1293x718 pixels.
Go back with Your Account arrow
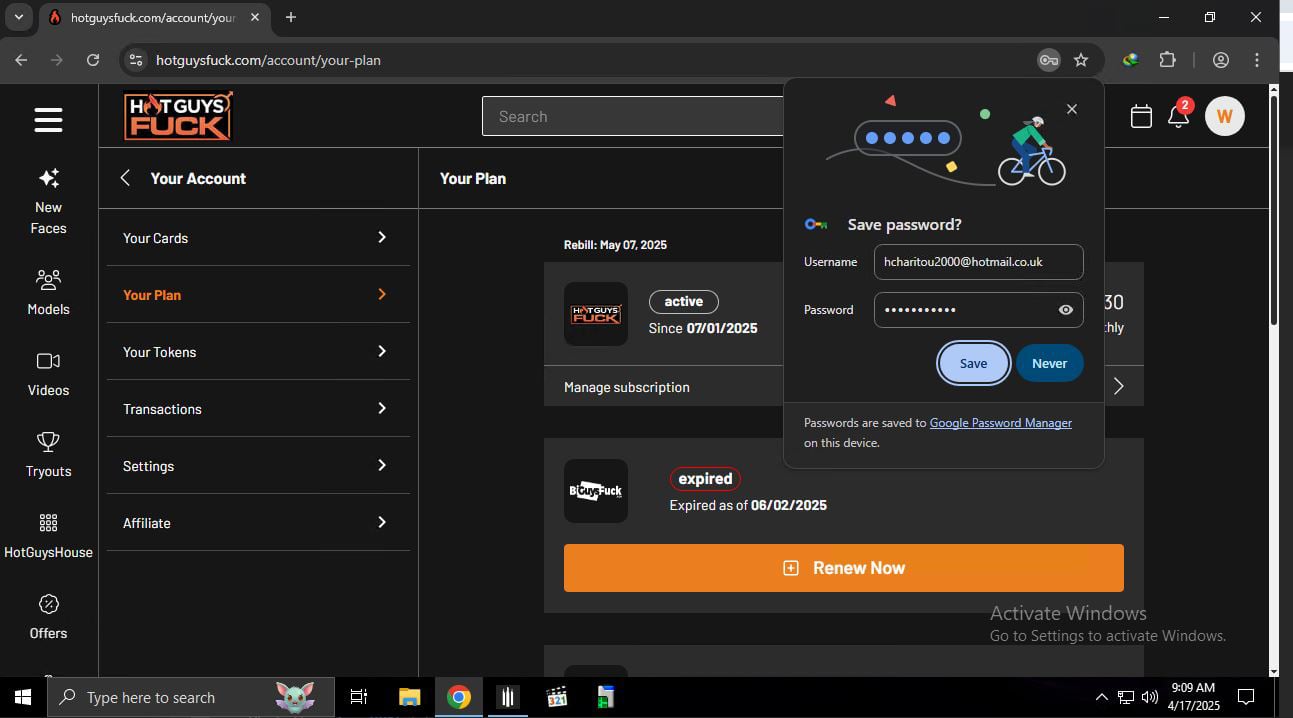point(125,178)
